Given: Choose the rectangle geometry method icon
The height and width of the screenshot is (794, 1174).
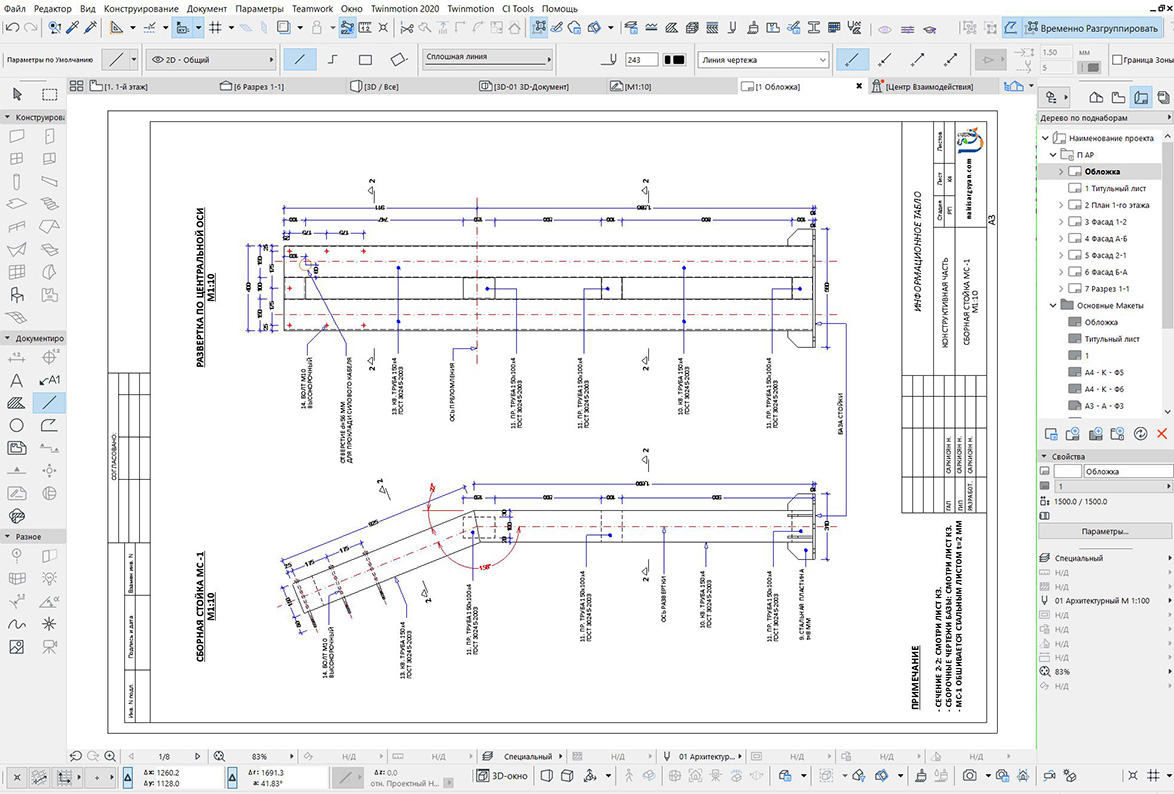Looking at the screenshot, I should pos(365,59).
